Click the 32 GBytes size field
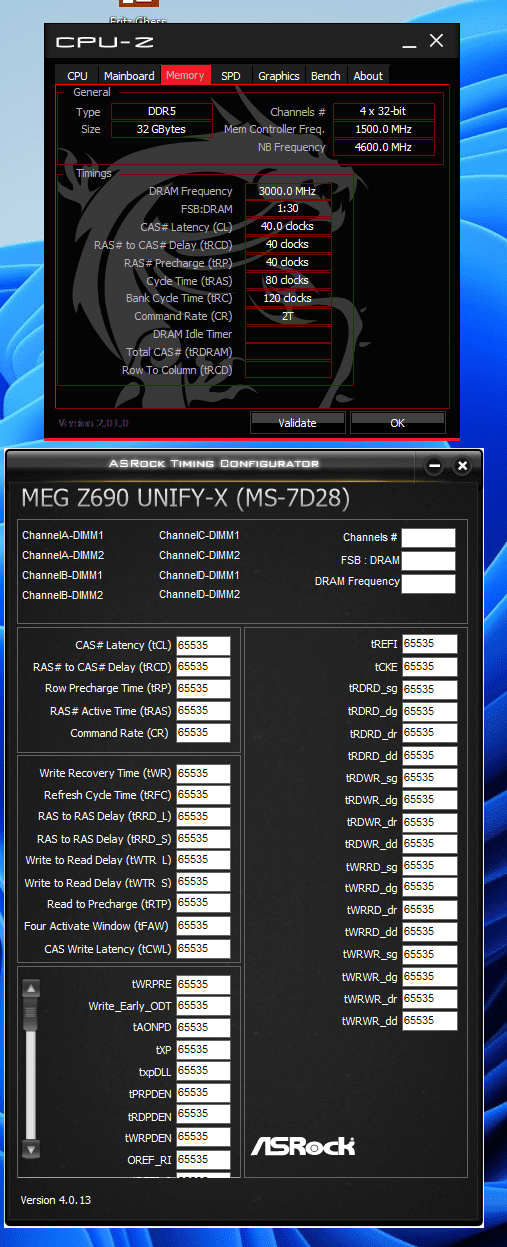This screenshot has width=507, height=1247. pyautogui.click(x=161, y=130)
